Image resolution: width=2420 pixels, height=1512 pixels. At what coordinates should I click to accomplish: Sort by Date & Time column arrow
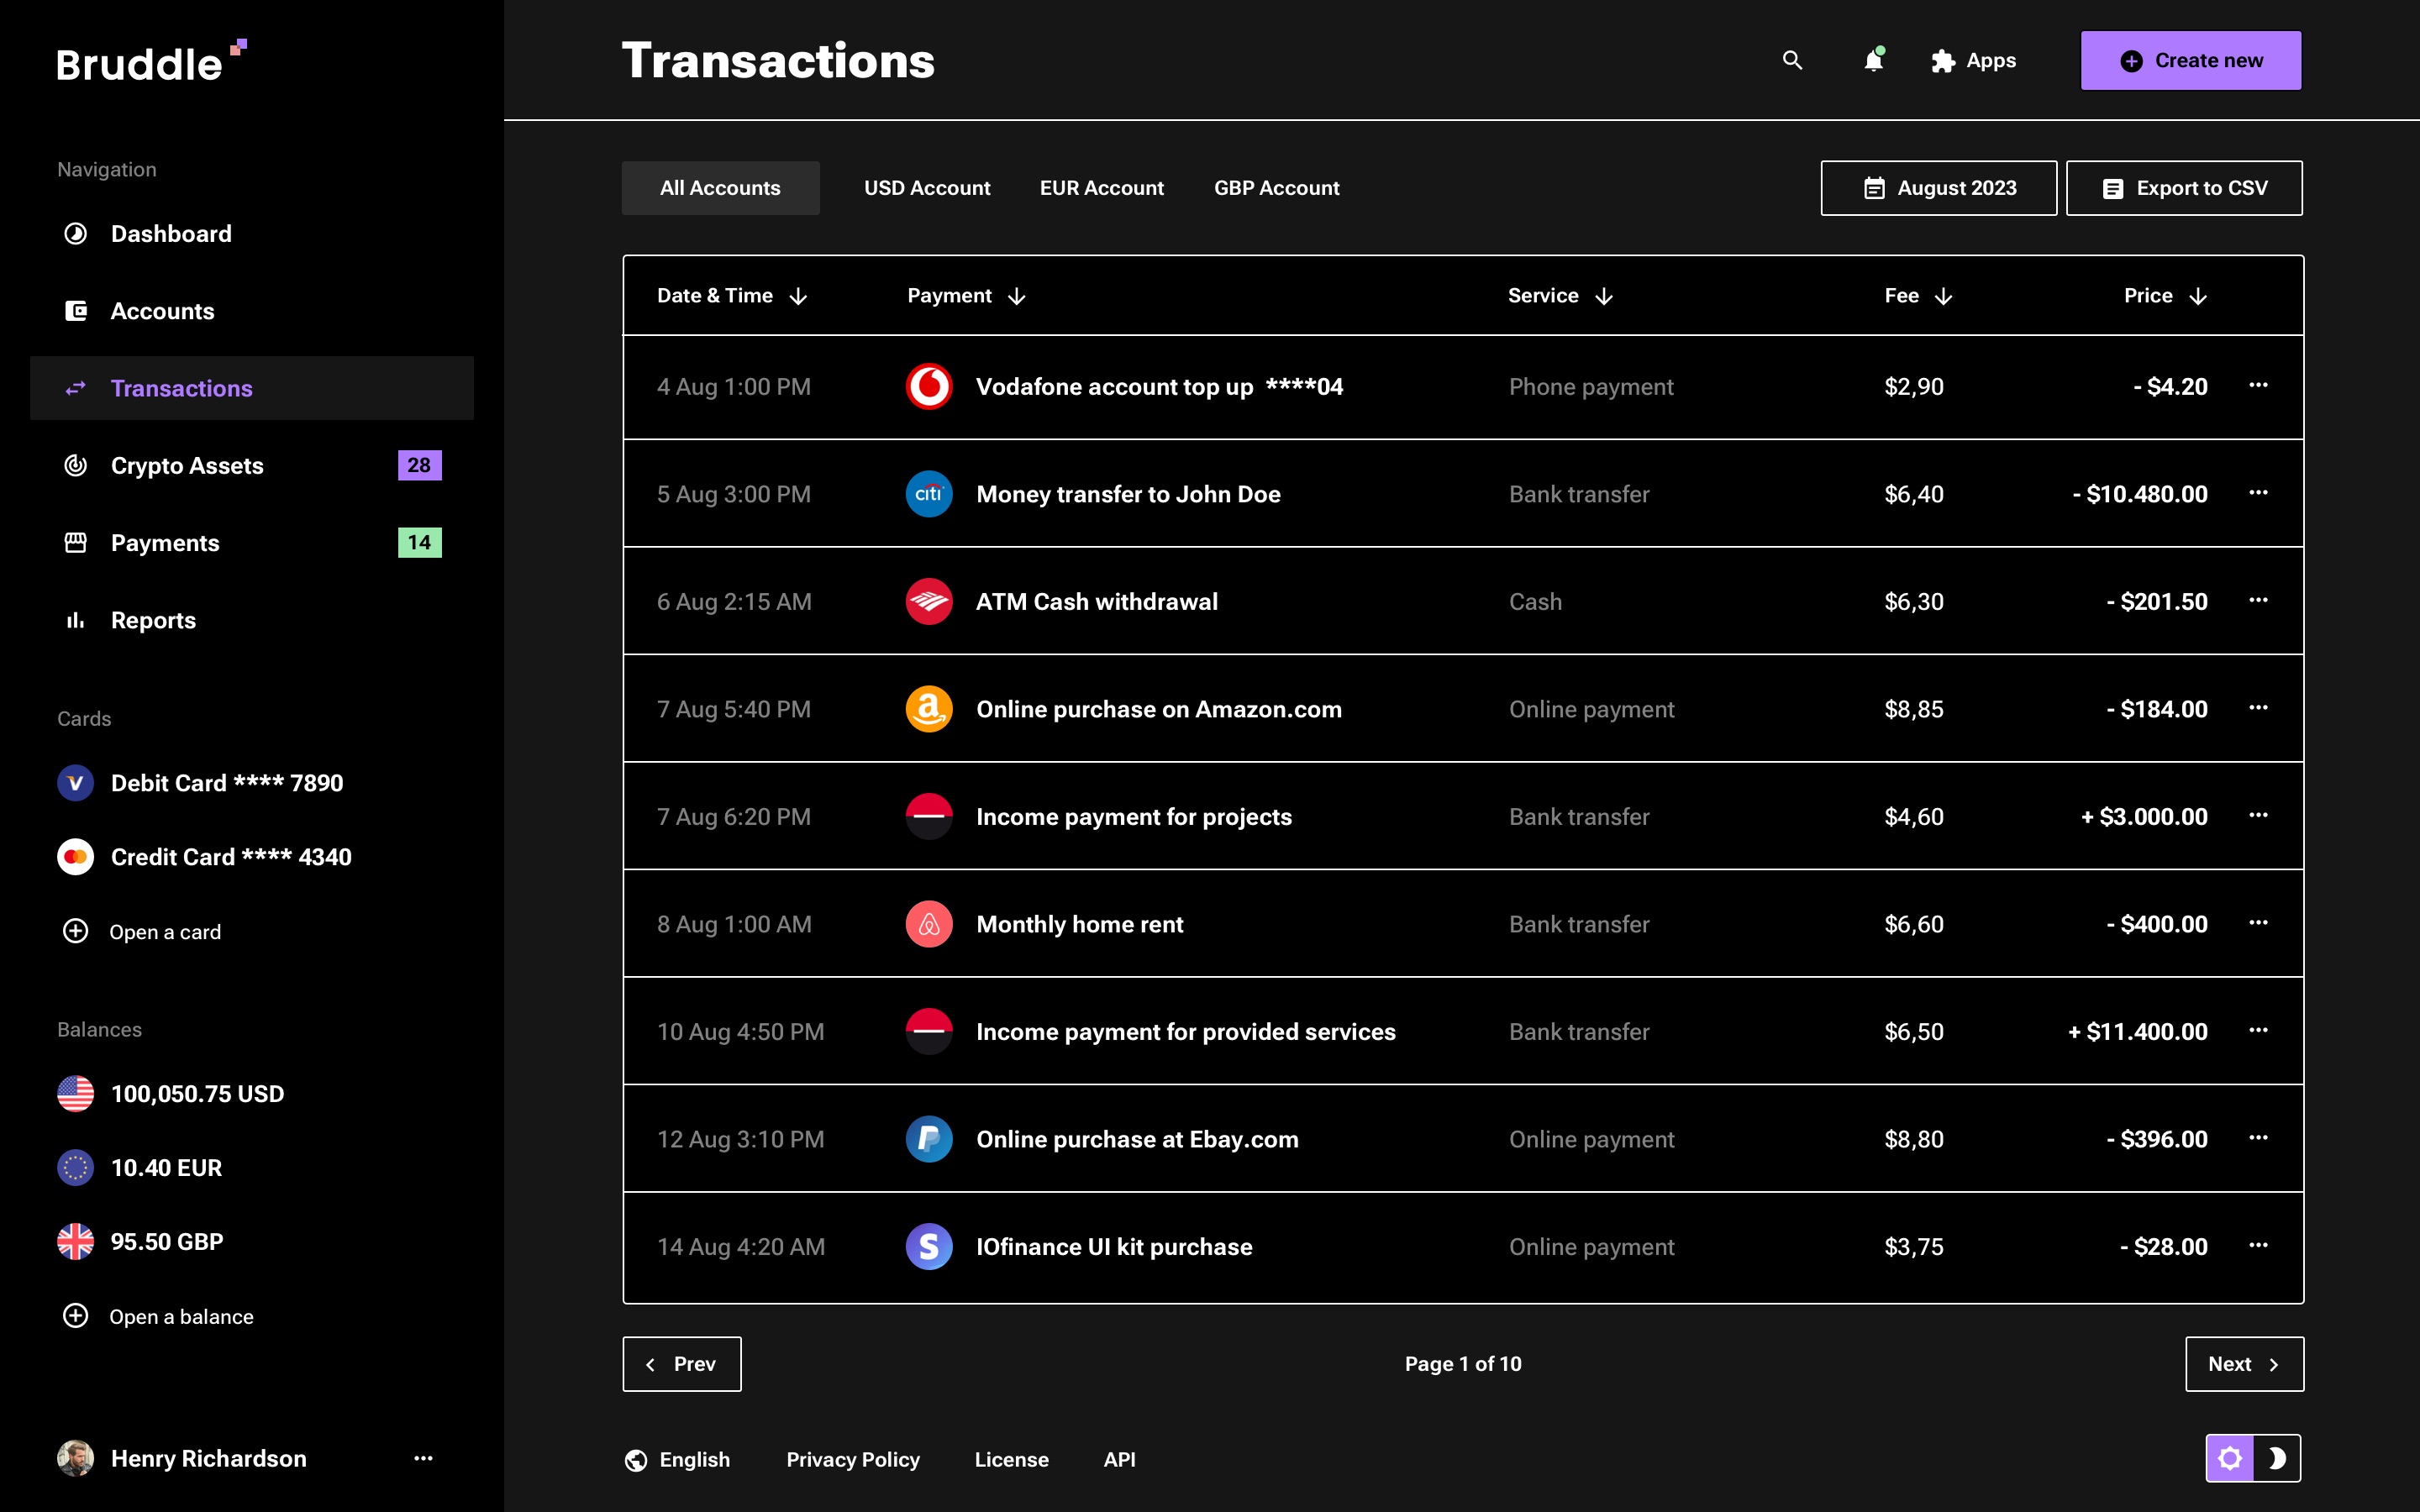(x=798, y=296)
